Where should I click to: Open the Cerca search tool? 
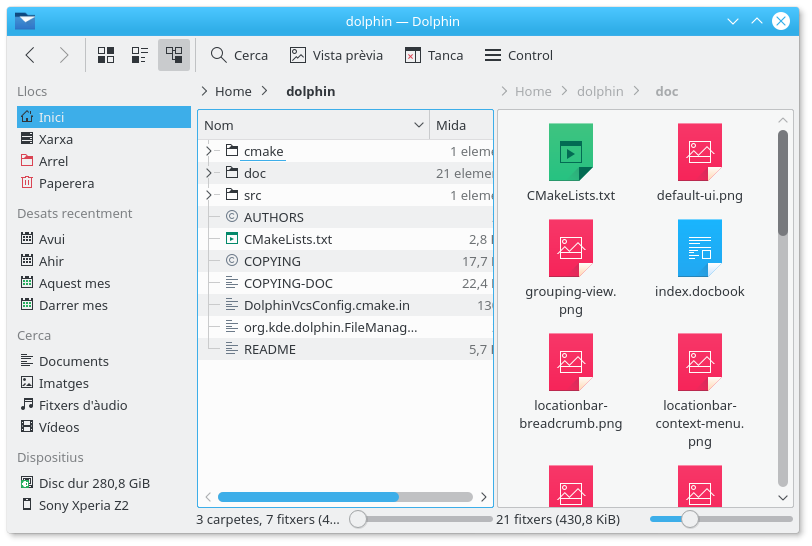238,55
